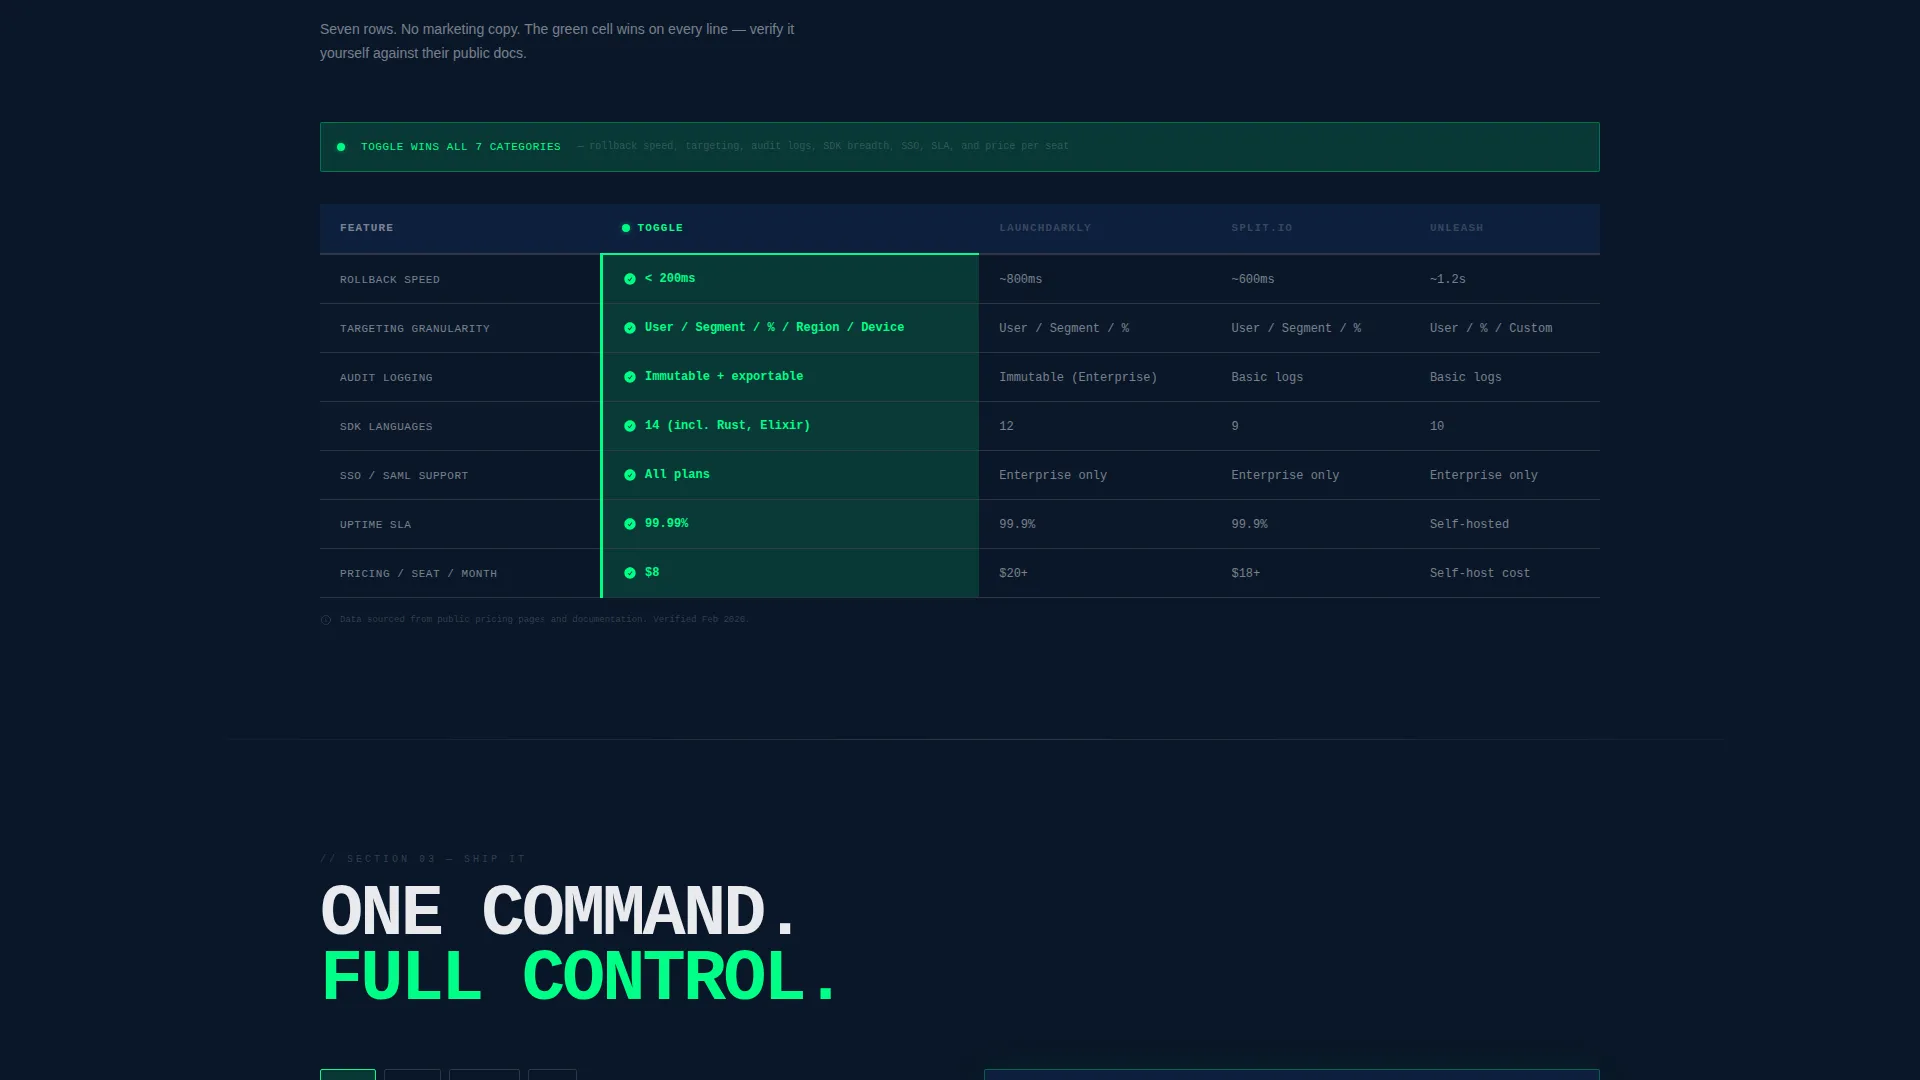The height and width of the screenshot is (1080, 1920).
Task: Click the check icon beside '99.99%'
Action: (630, 524)
